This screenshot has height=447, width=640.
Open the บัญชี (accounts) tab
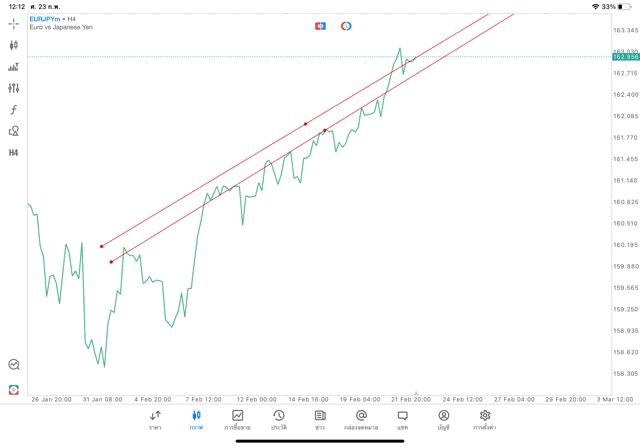(444, 419)
